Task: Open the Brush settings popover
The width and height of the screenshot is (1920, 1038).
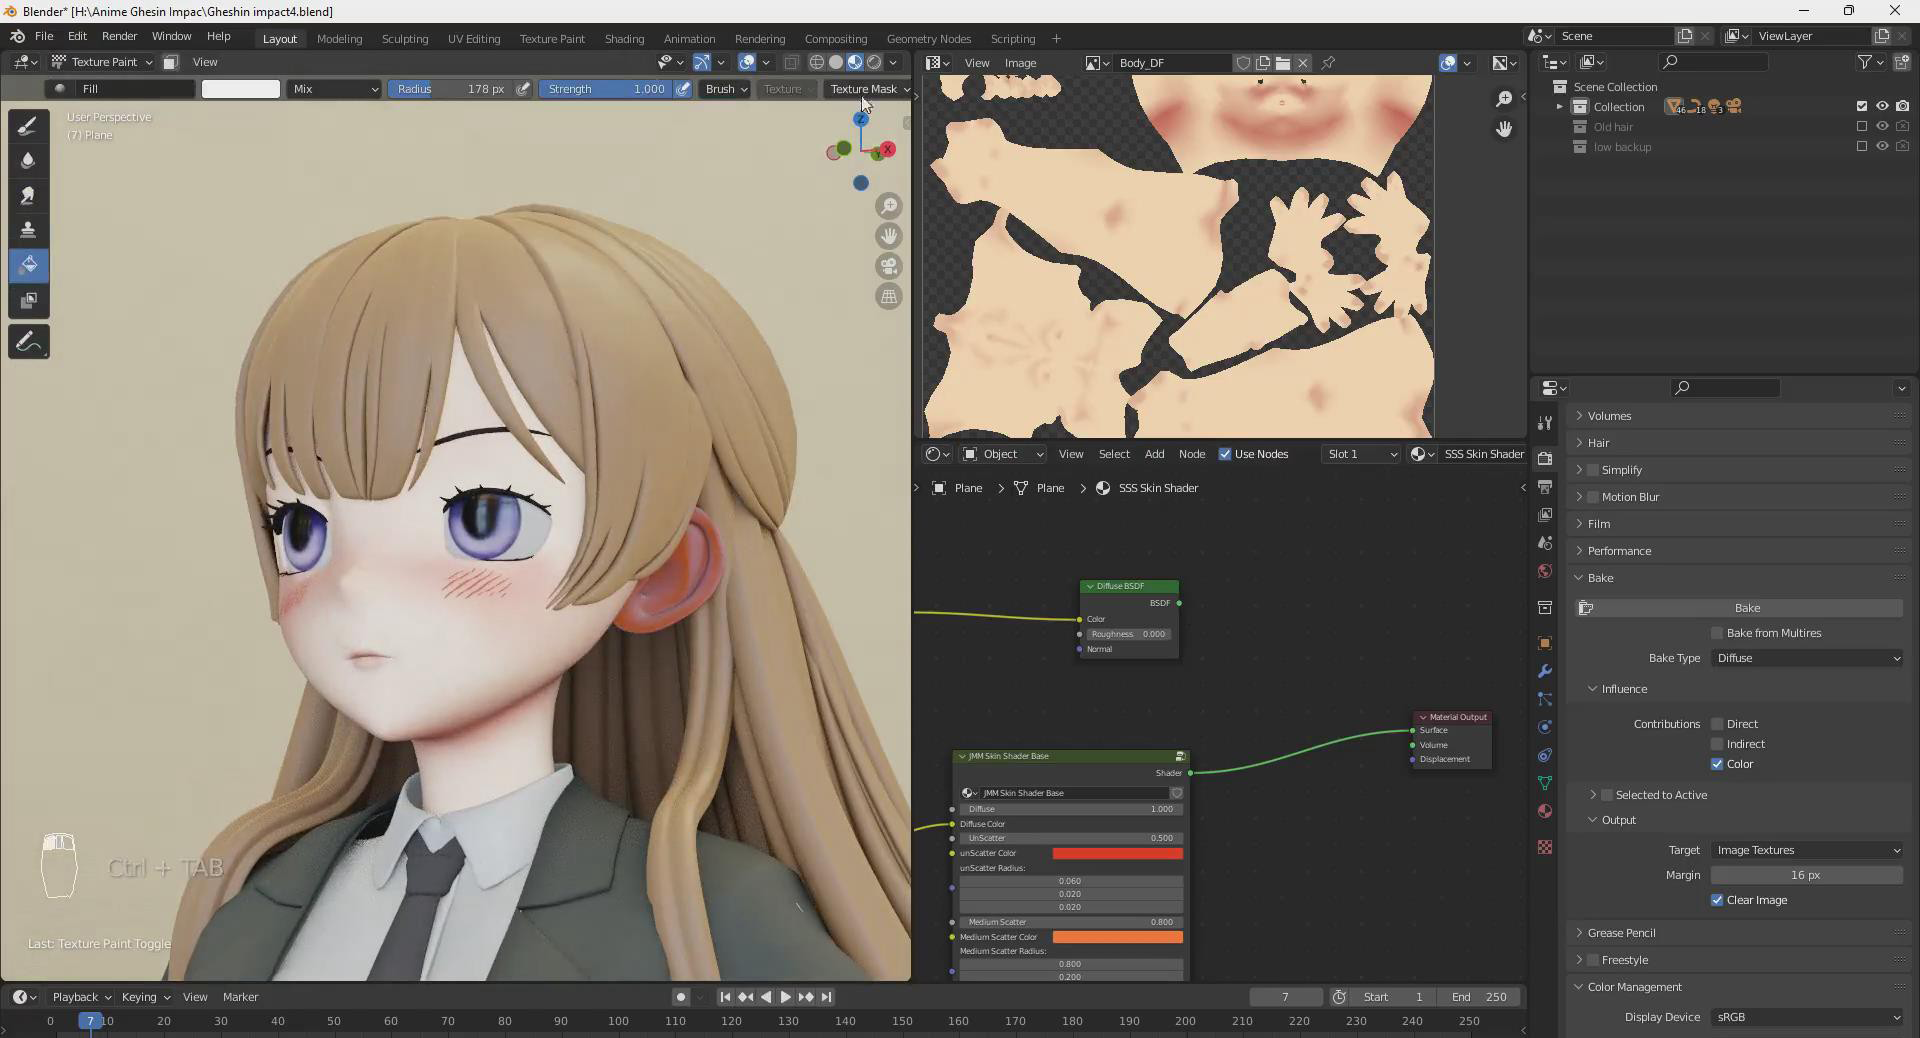Action: (x=726, y=89)
